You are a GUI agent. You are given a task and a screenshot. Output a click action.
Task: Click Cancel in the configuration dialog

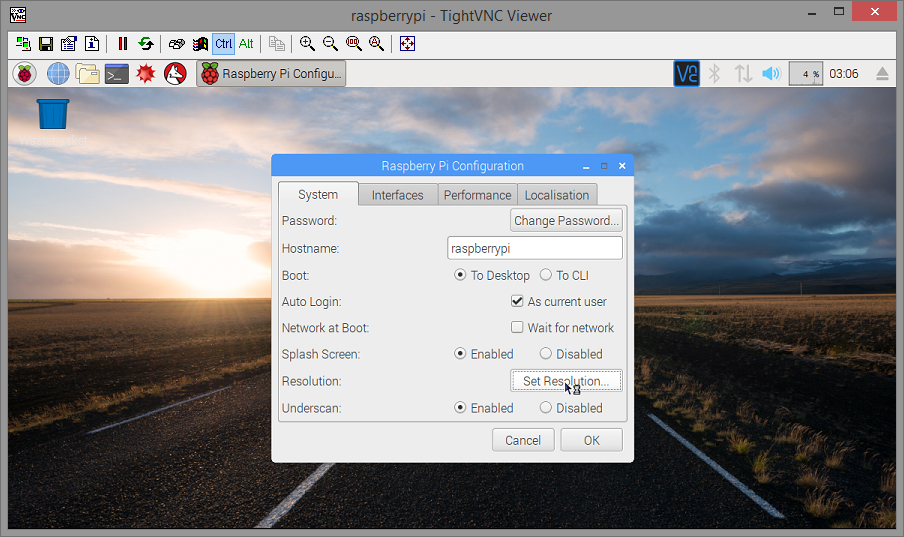523,440
